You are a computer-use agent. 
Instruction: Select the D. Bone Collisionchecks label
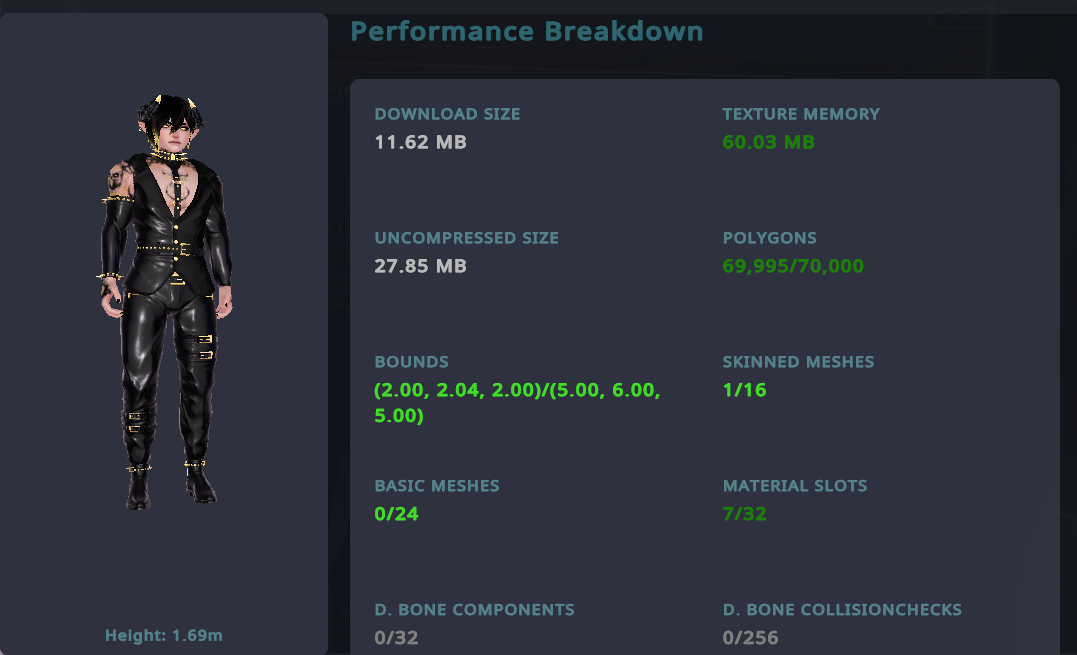point(842,610)
